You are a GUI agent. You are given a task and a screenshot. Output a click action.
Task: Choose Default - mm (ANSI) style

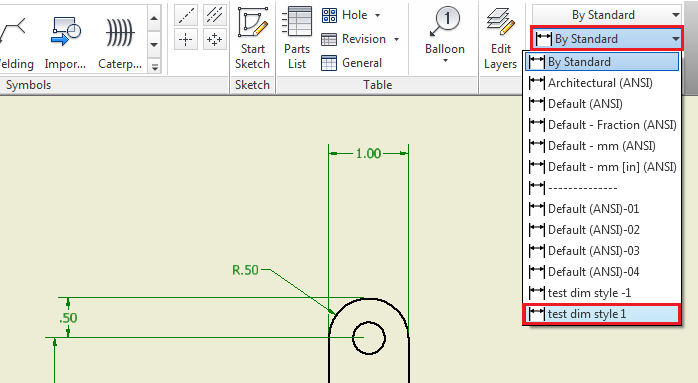coord(602,146)
